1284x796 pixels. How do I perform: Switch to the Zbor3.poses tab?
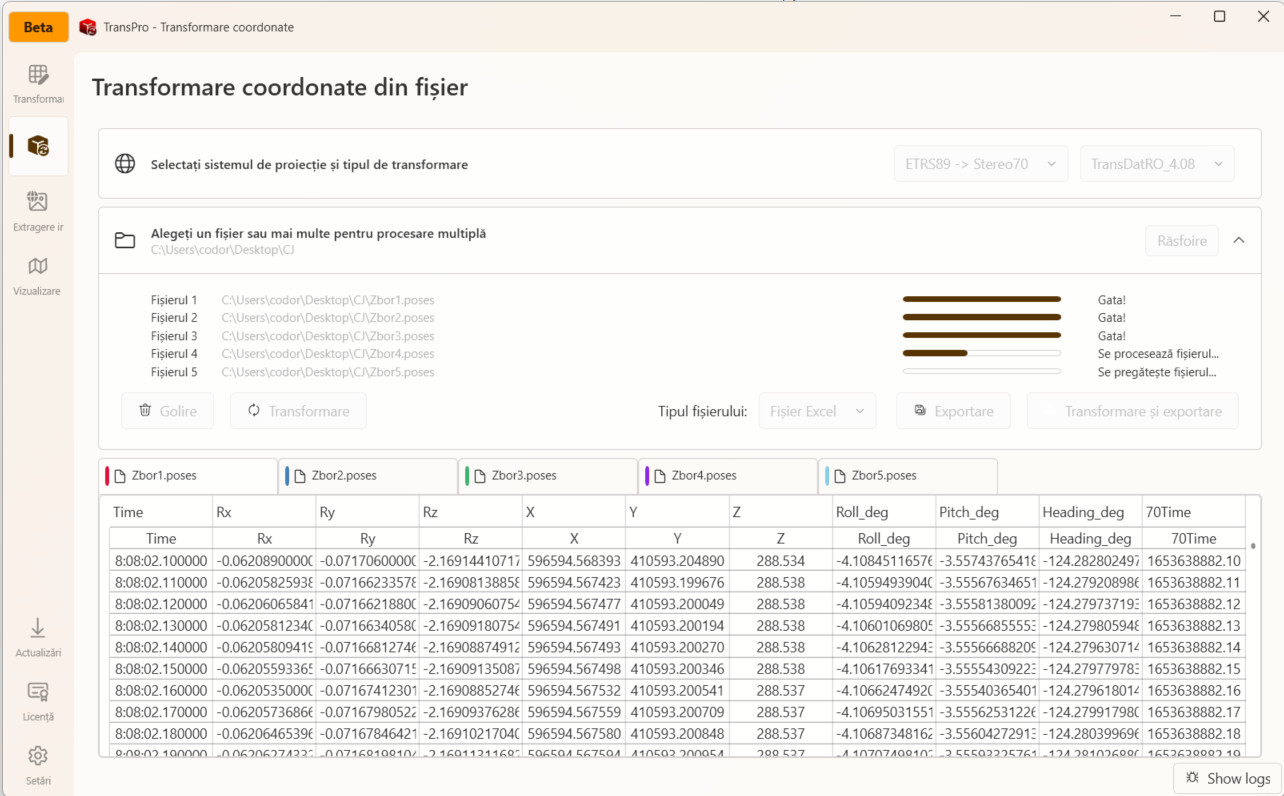coord(548,475)
